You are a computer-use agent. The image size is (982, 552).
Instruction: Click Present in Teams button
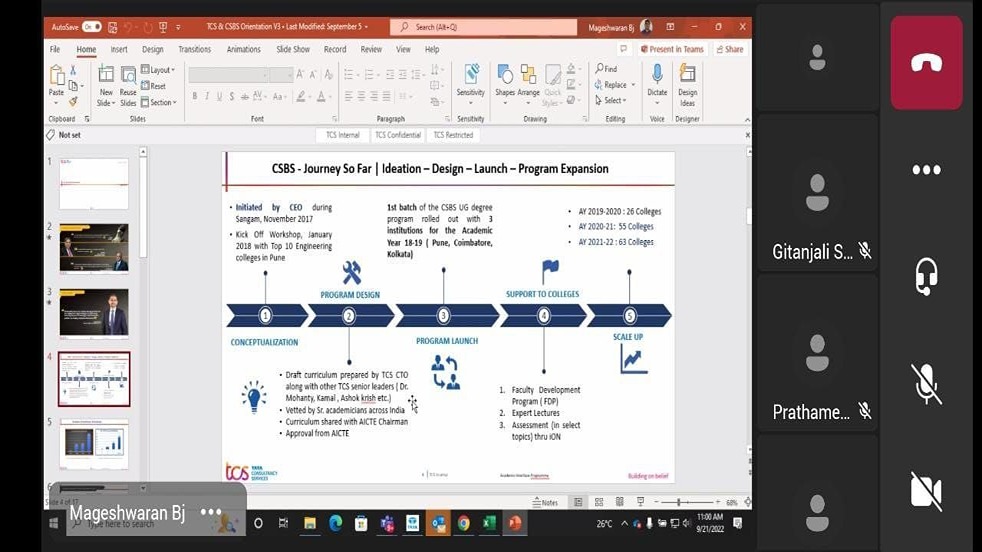click(672, 49)
